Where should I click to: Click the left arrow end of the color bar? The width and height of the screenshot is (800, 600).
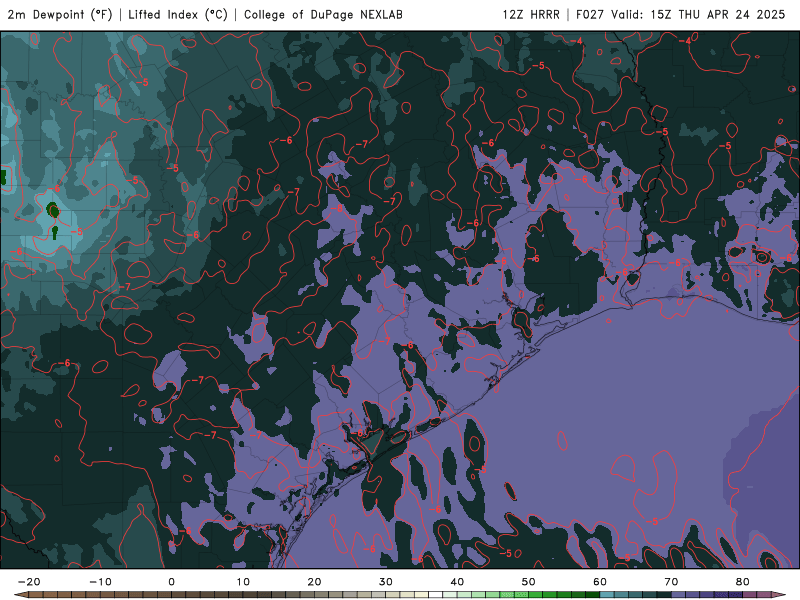click(x=21, y=595)
